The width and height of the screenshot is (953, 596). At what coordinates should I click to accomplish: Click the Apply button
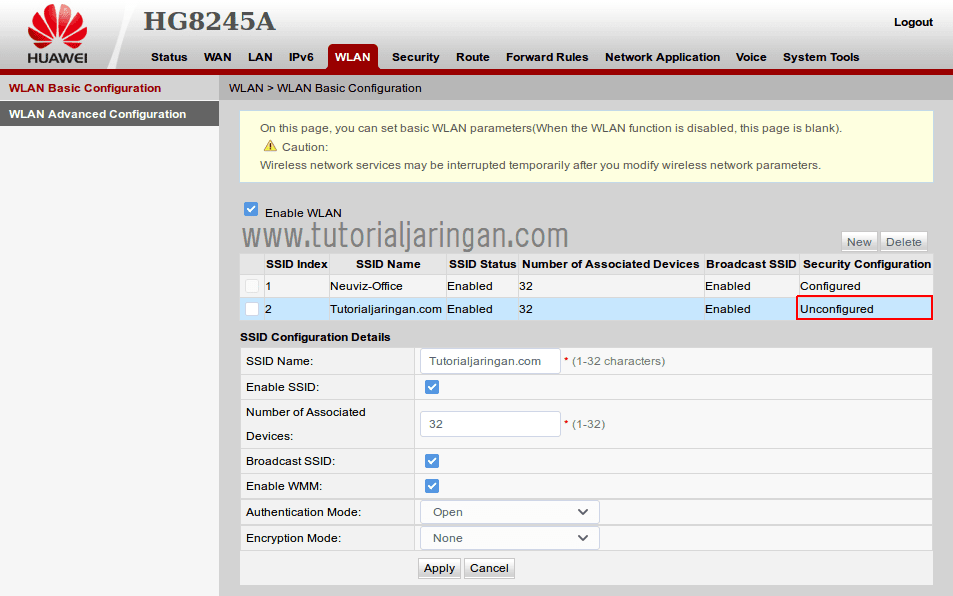[x=439, y=568]
